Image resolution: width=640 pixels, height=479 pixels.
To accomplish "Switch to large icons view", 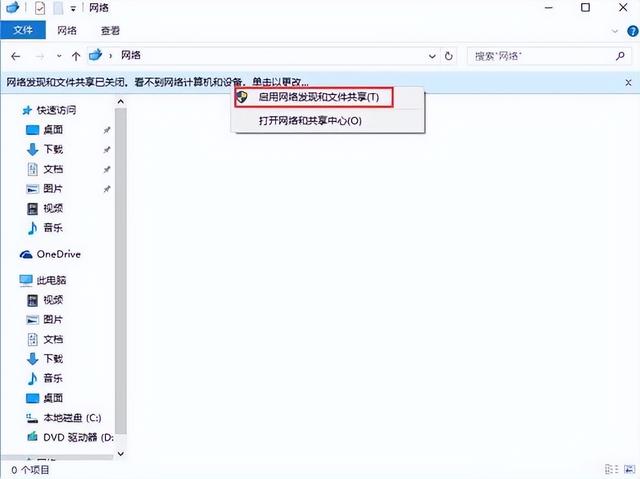I will tap(629, 470).
